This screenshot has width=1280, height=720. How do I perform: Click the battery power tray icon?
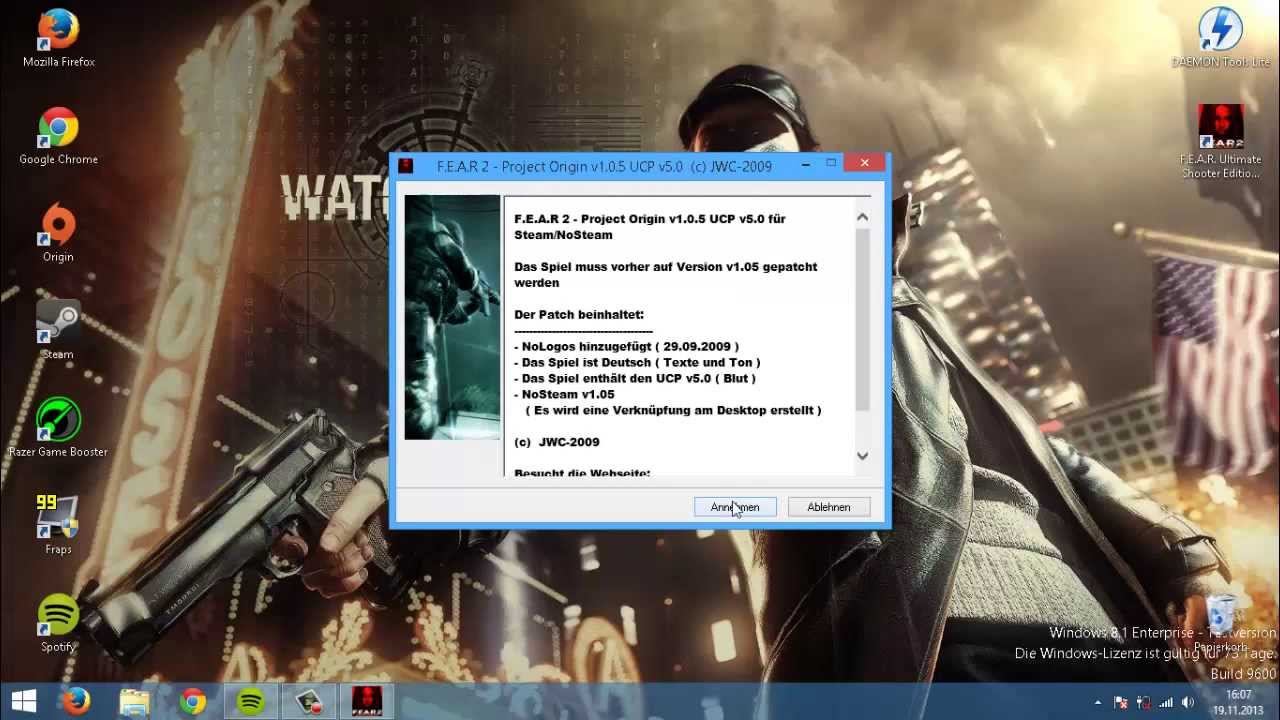1143,703
